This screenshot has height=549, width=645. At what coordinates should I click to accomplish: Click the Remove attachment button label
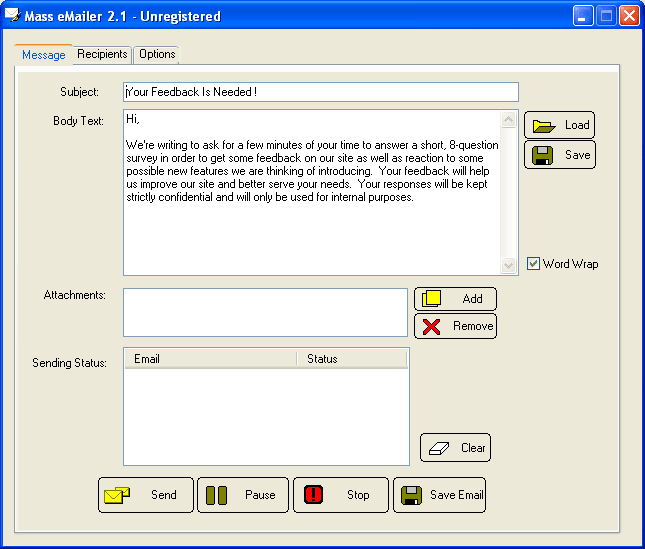coord(473,326)
